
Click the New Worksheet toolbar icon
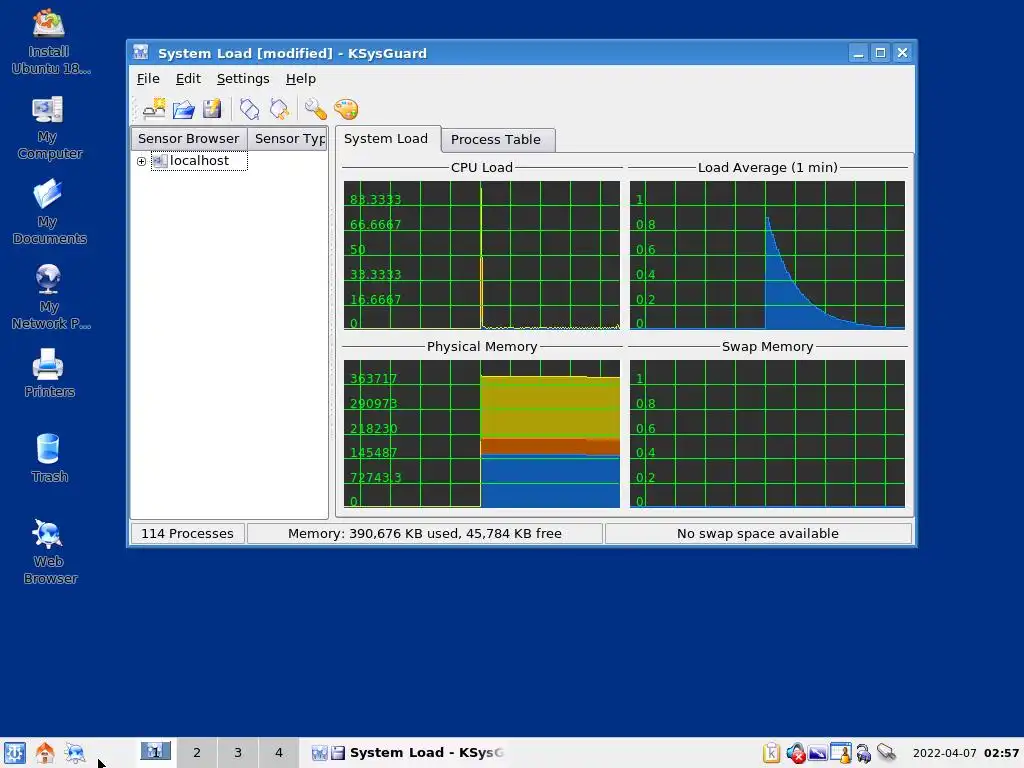[x=154, y=109]
